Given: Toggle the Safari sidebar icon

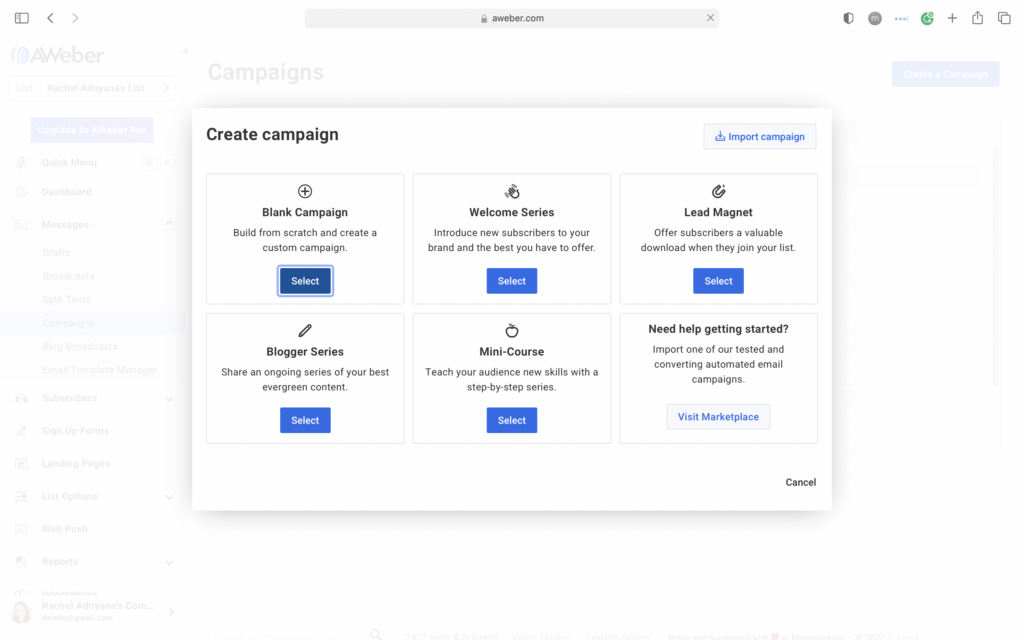Looking at the screenshot, I should [x=22, y=18].
